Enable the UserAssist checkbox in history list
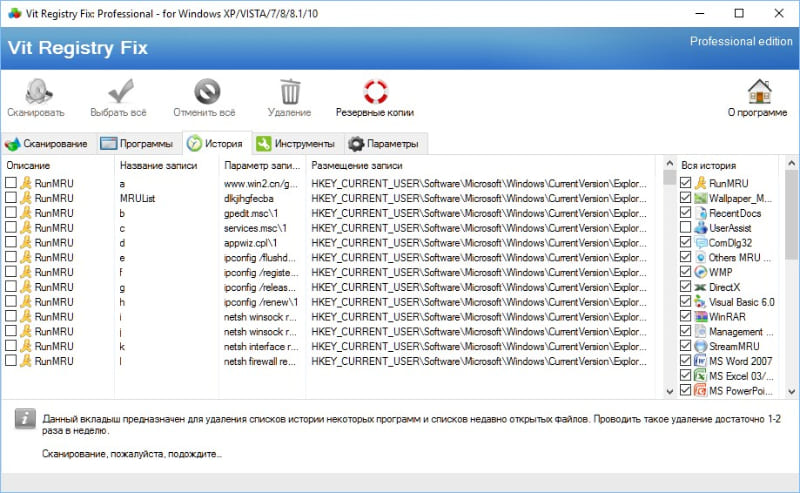800x493 pixels. (686, 227)
